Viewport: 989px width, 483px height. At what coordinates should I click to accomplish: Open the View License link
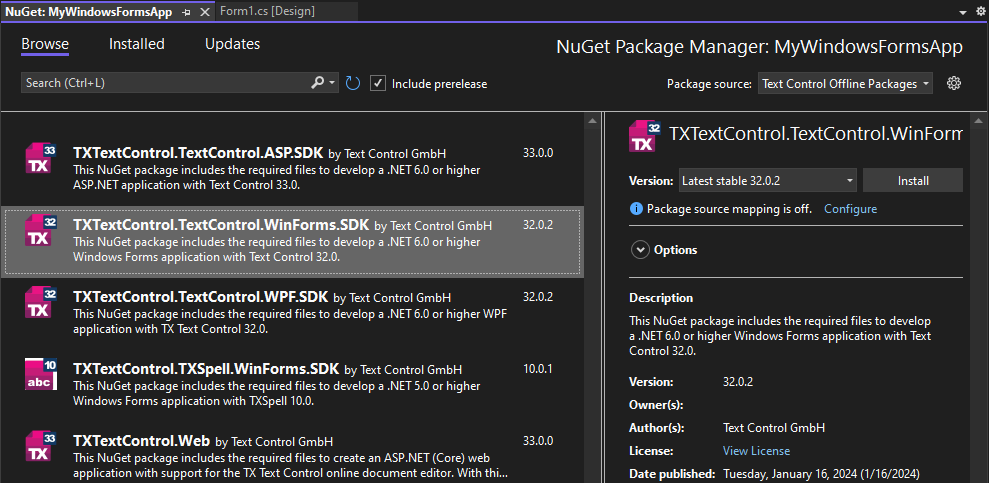(756, 451)
